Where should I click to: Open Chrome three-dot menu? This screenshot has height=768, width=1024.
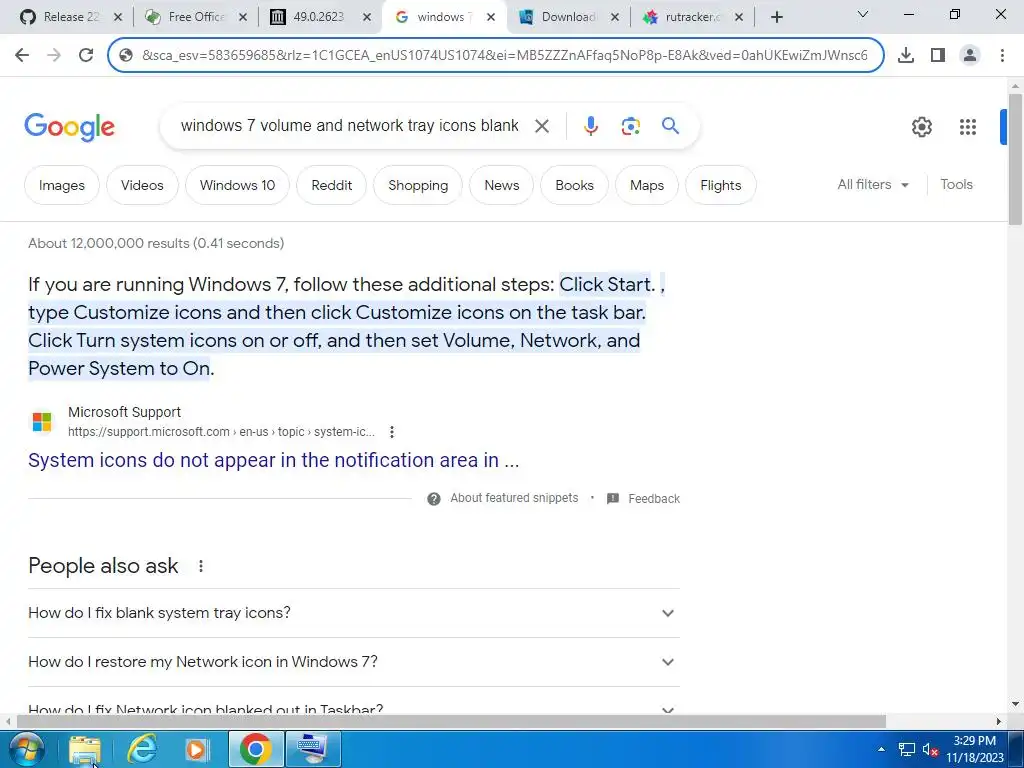(1002, 55)
